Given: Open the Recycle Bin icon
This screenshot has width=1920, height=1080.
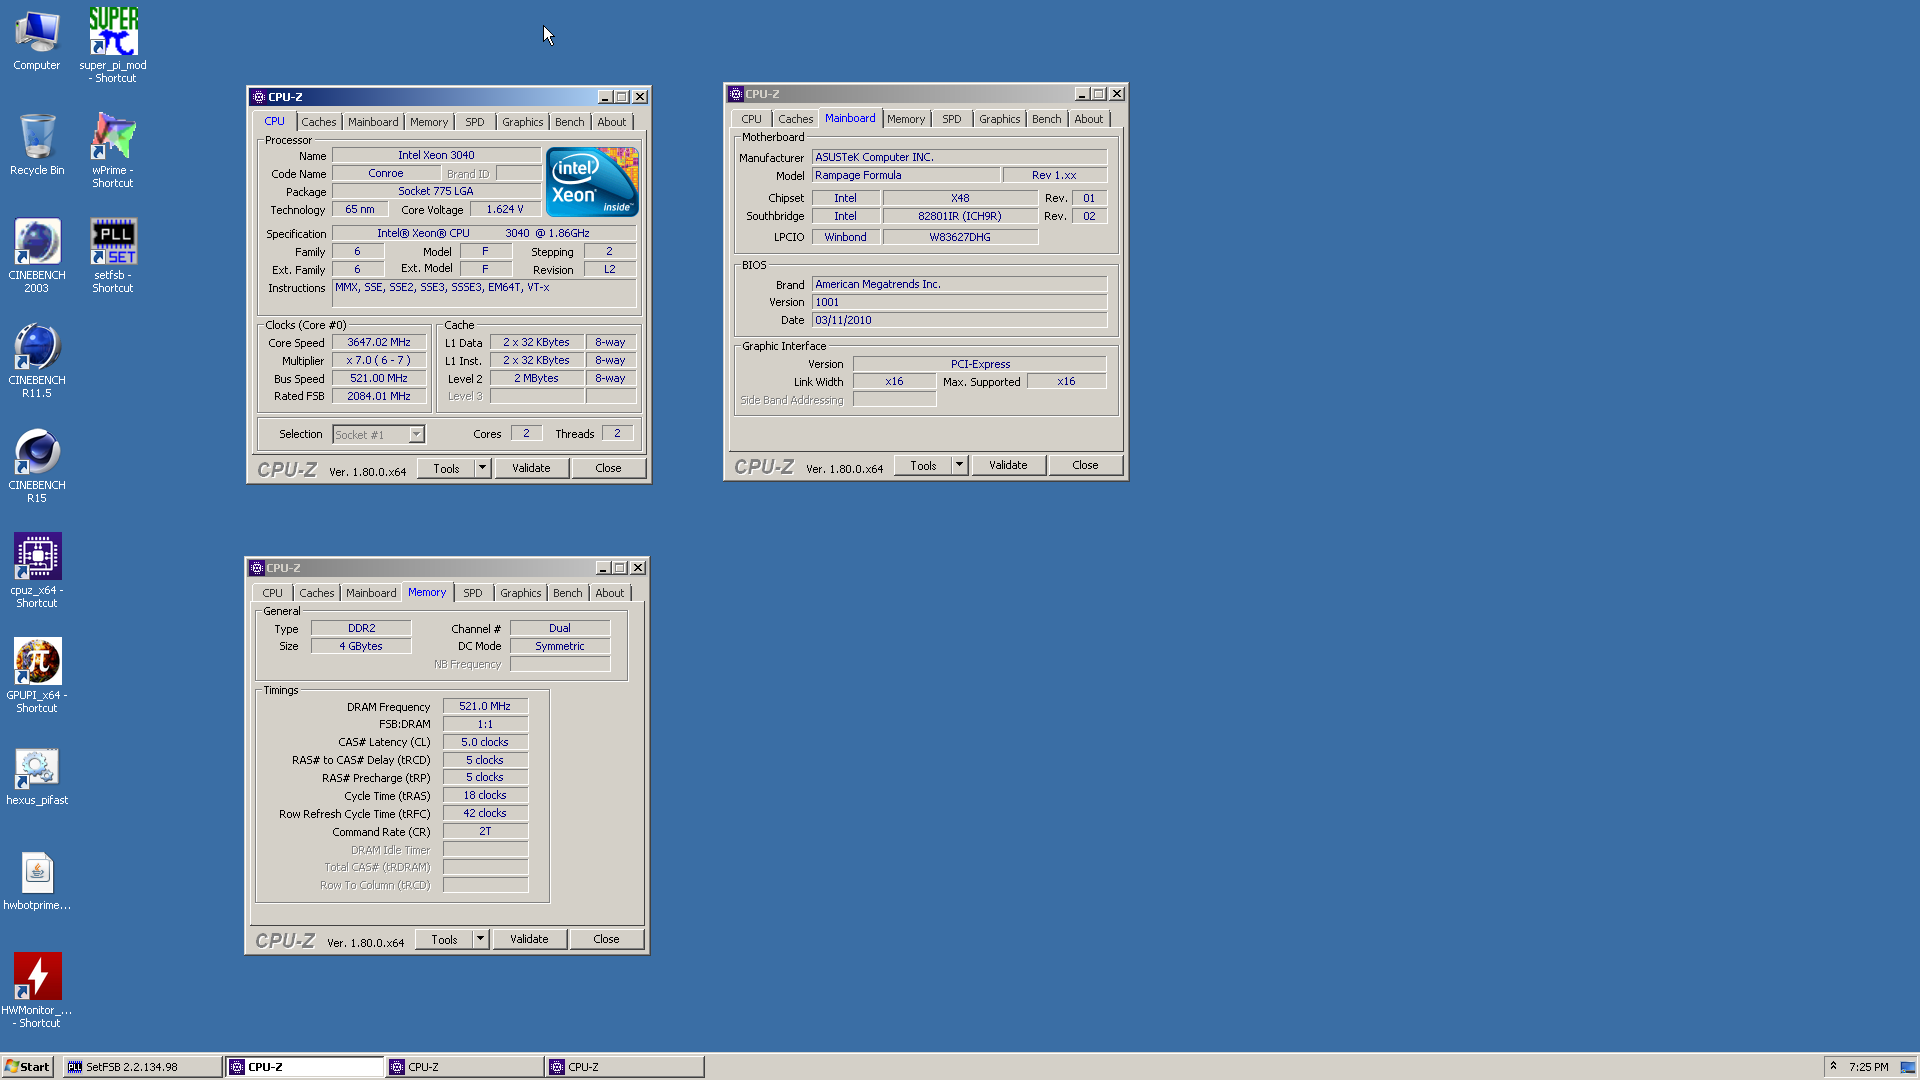Looking at the screenshot, I should click(37, 145).
